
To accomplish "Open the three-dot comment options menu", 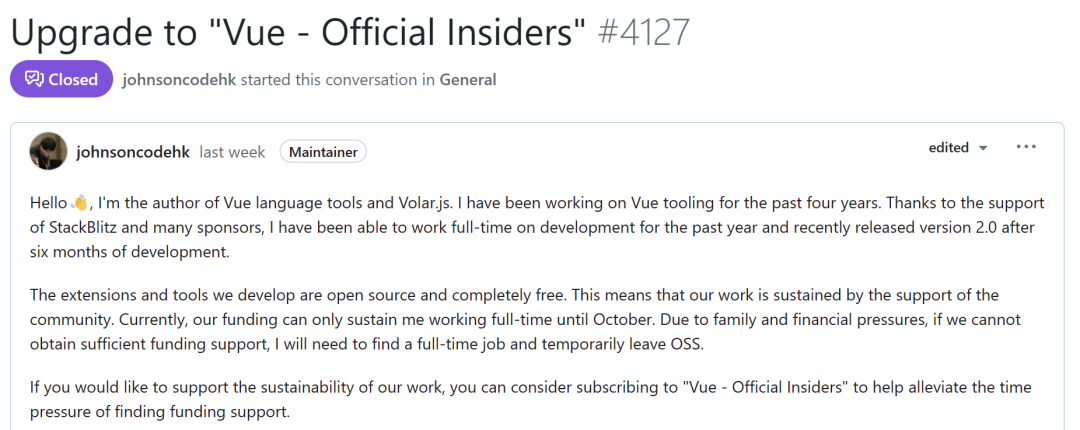I will pyautogui.click(x=1026, y=147).
